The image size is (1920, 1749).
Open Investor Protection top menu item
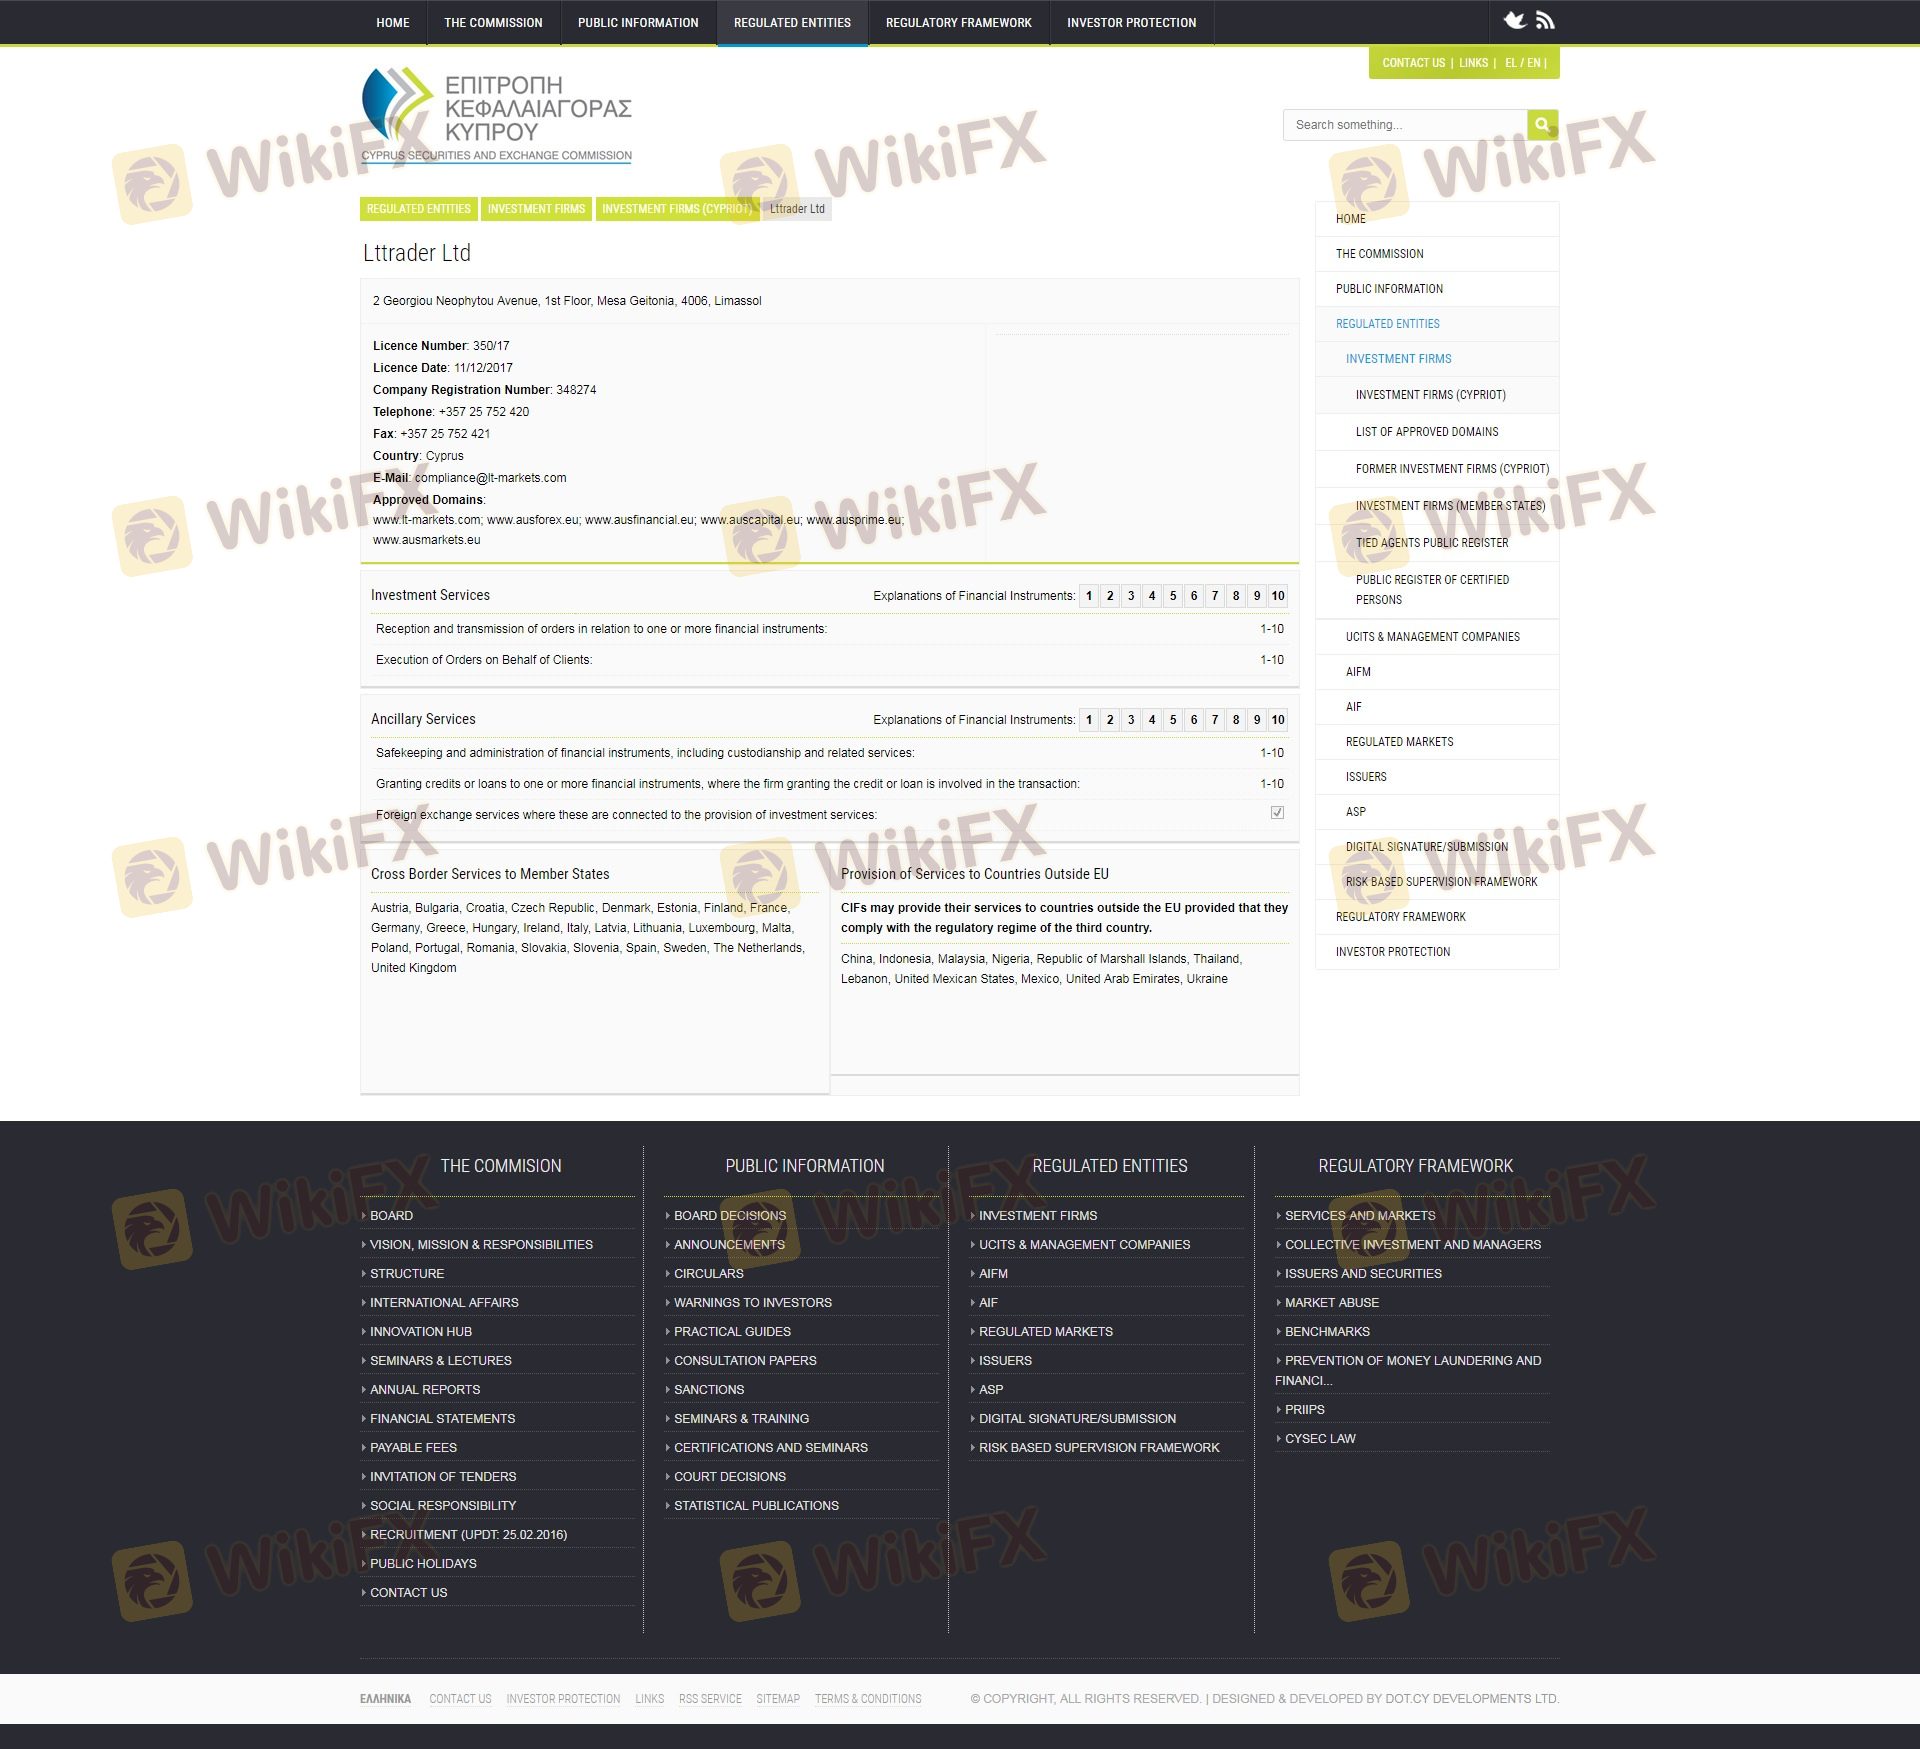tap(1131, 22)
